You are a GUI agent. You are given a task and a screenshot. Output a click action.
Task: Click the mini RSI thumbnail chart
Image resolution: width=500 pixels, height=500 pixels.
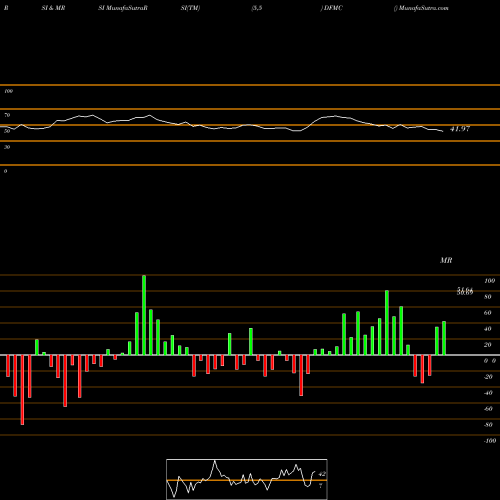click(247, 479)
